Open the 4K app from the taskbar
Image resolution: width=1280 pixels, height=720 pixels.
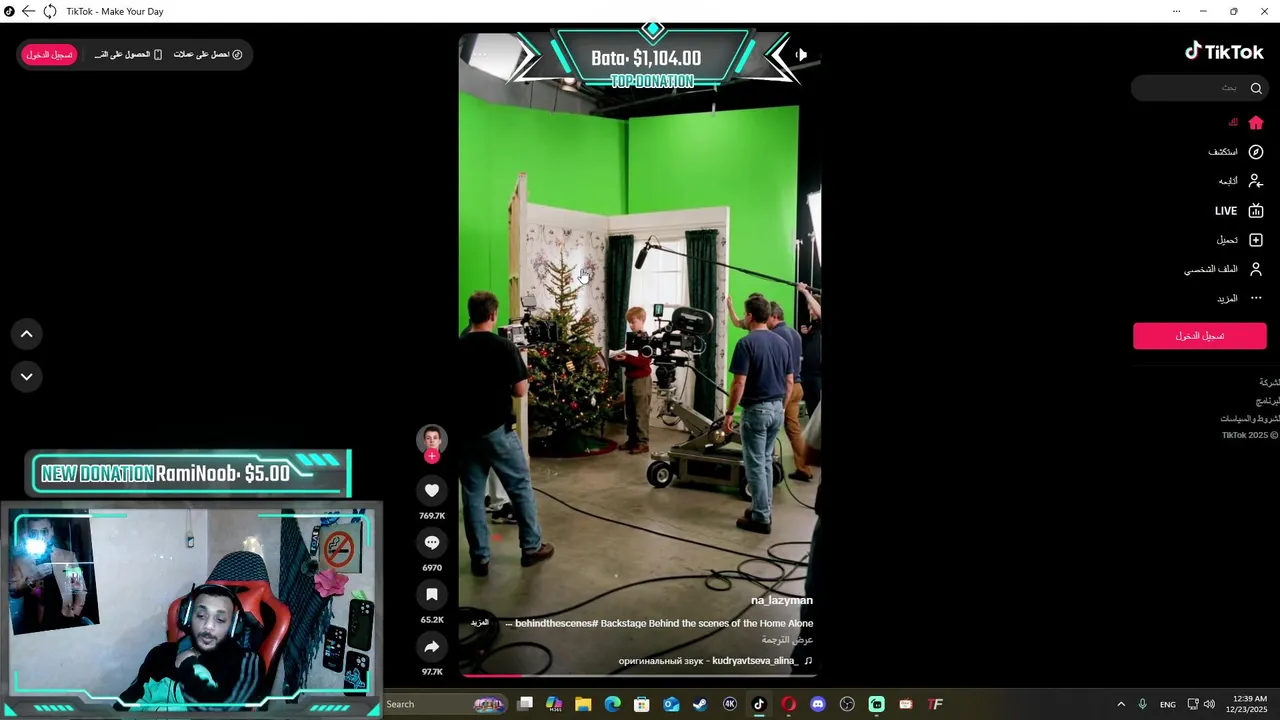pos(730,704)
